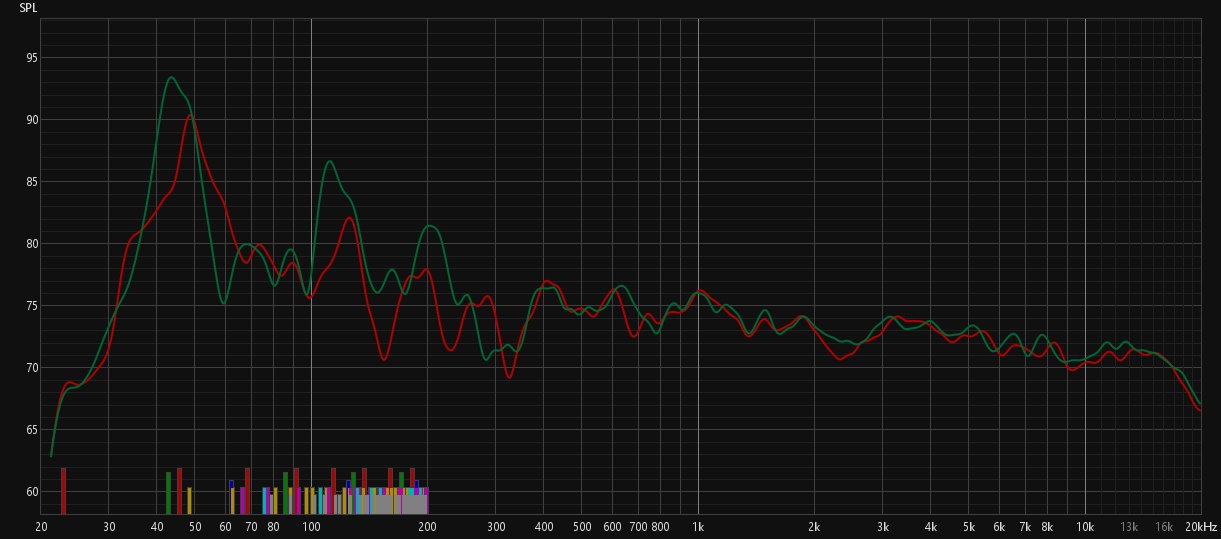Click the green trace's highest peak near 43 Hz

click(x=171, y=78)
